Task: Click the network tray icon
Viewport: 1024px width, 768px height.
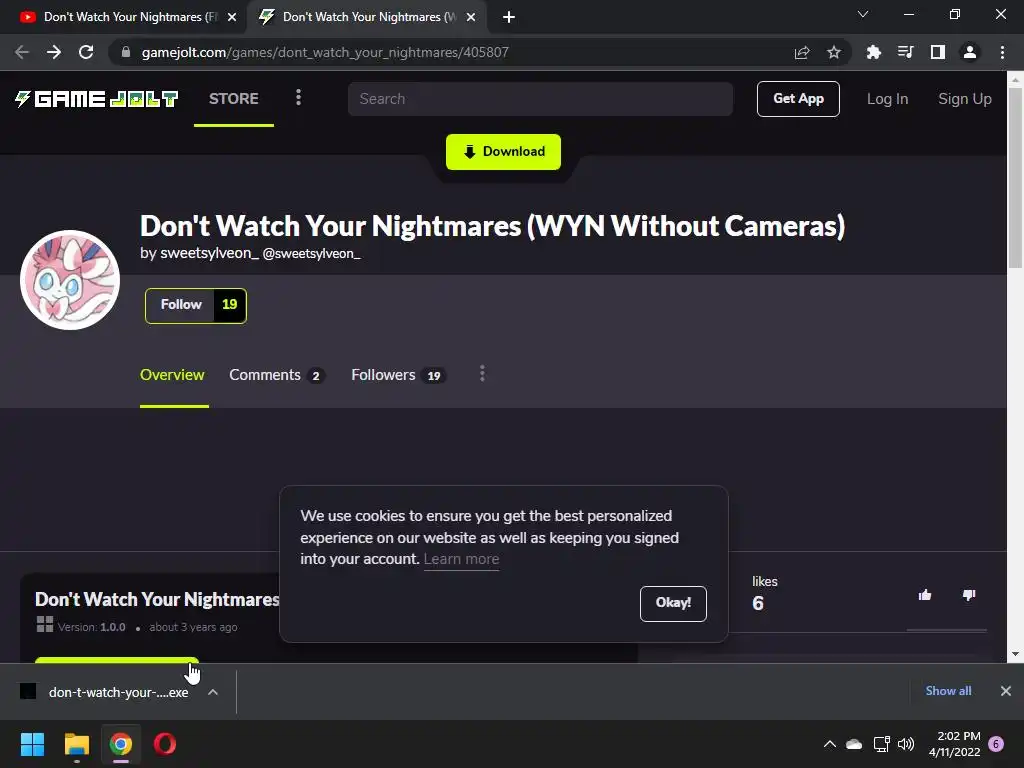Action: pos(882,744)
